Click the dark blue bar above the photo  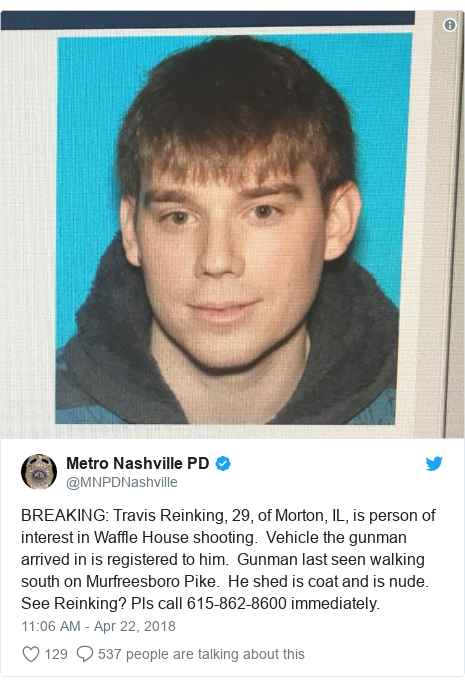tap(208, 20)
